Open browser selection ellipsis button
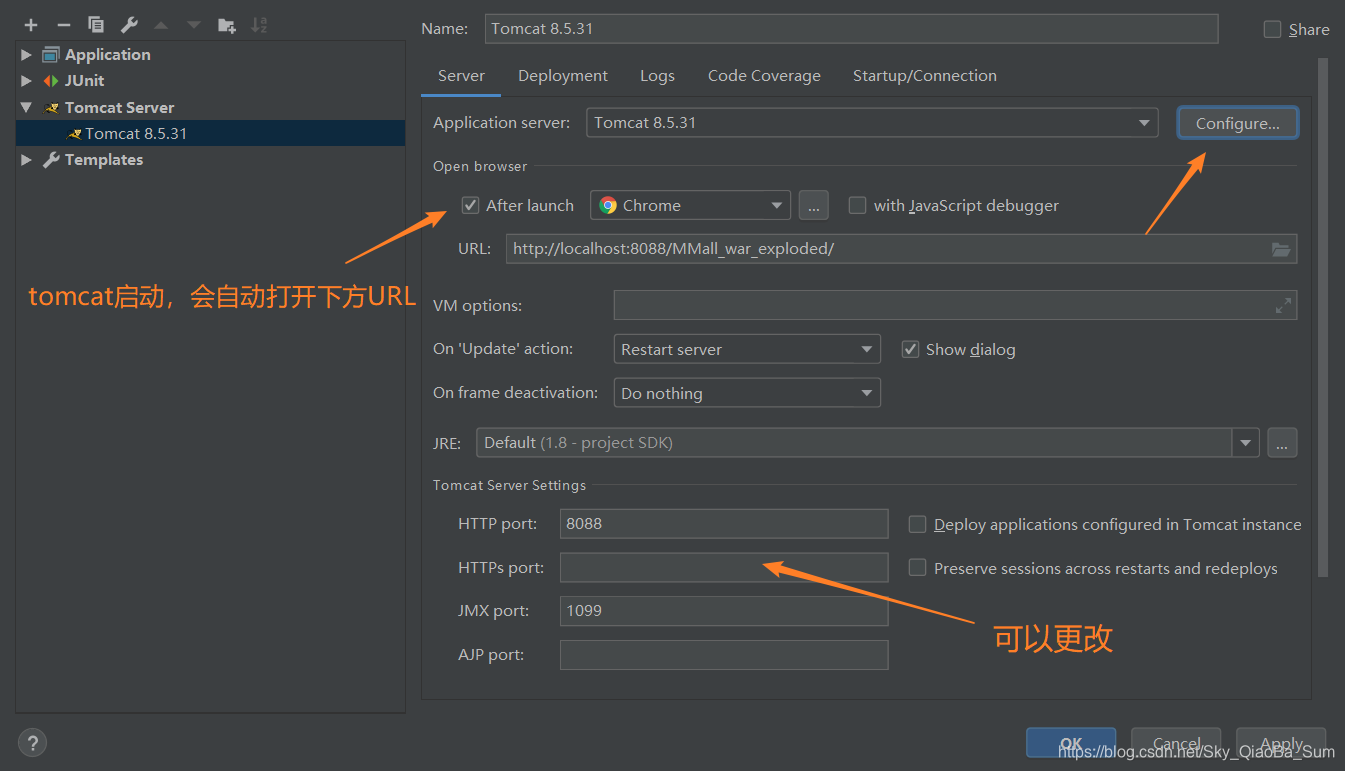The height and width of the screenshot is (771, 1345). [813, 205]
